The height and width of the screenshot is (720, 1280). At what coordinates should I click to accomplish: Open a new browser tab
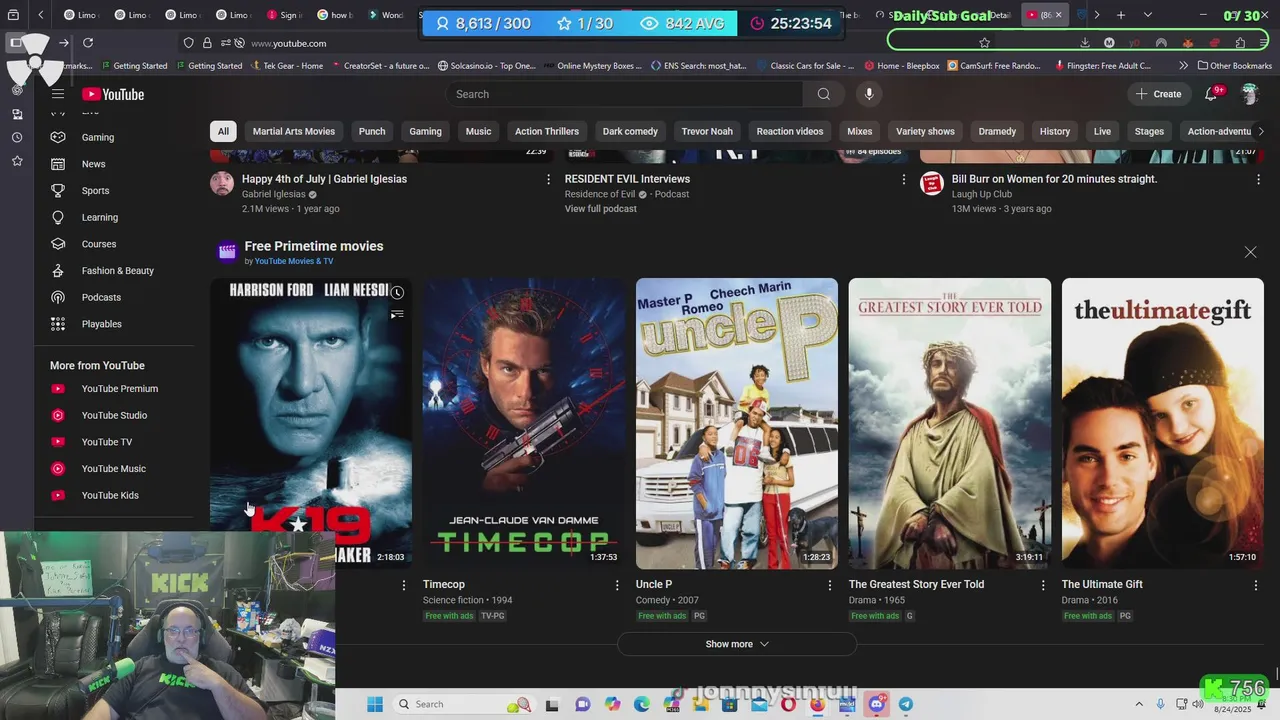pos(1121,15)
